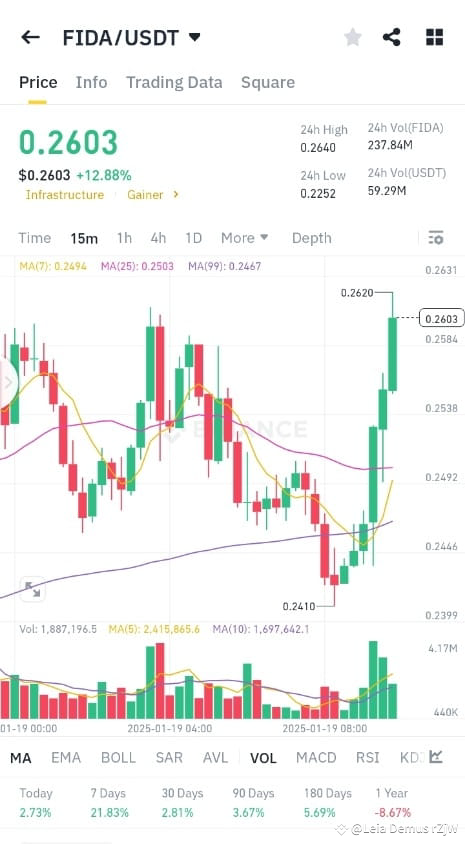Image resolution: width=465 pixels, height=844 pixels.
Task: Open indicator chart icon after KDJ
Action: coord(436,757)
